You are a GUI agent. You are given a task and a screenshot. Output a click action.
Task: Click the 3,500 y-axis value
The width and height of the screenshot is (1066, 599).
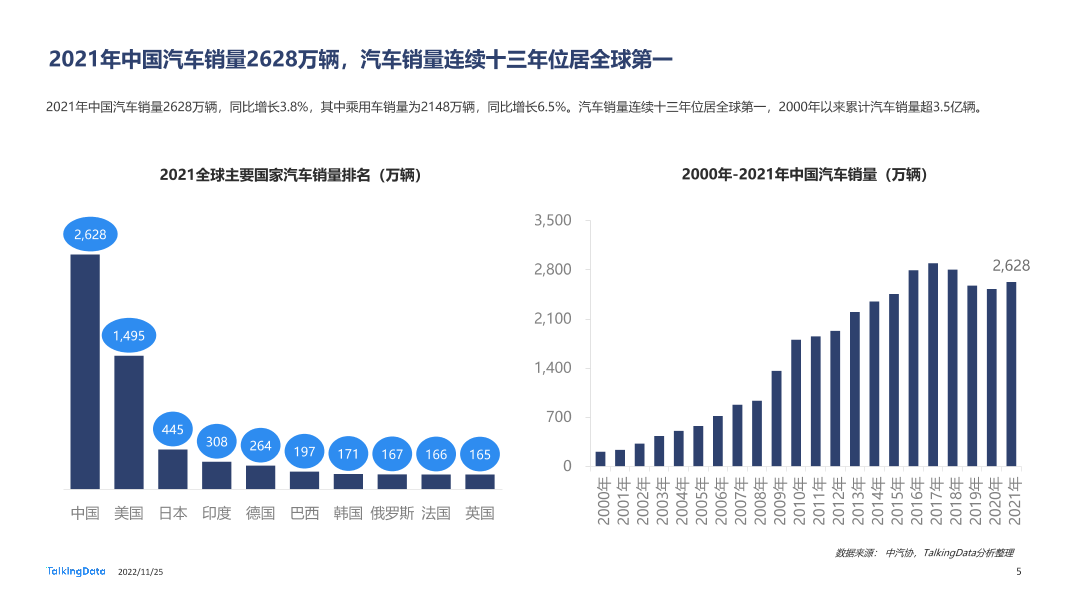[x=552, y=220]
